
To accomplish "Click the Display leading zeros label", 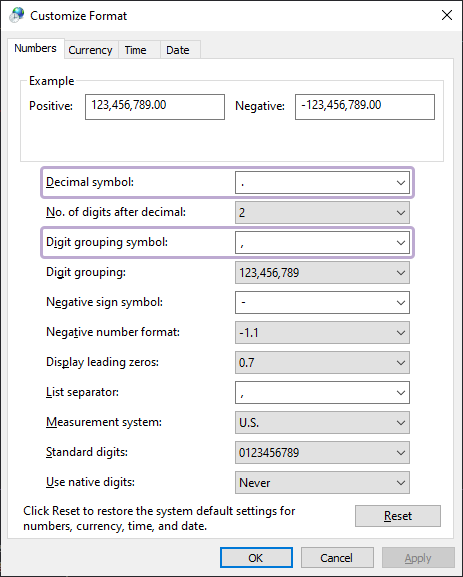I will (x=102, y=362).
